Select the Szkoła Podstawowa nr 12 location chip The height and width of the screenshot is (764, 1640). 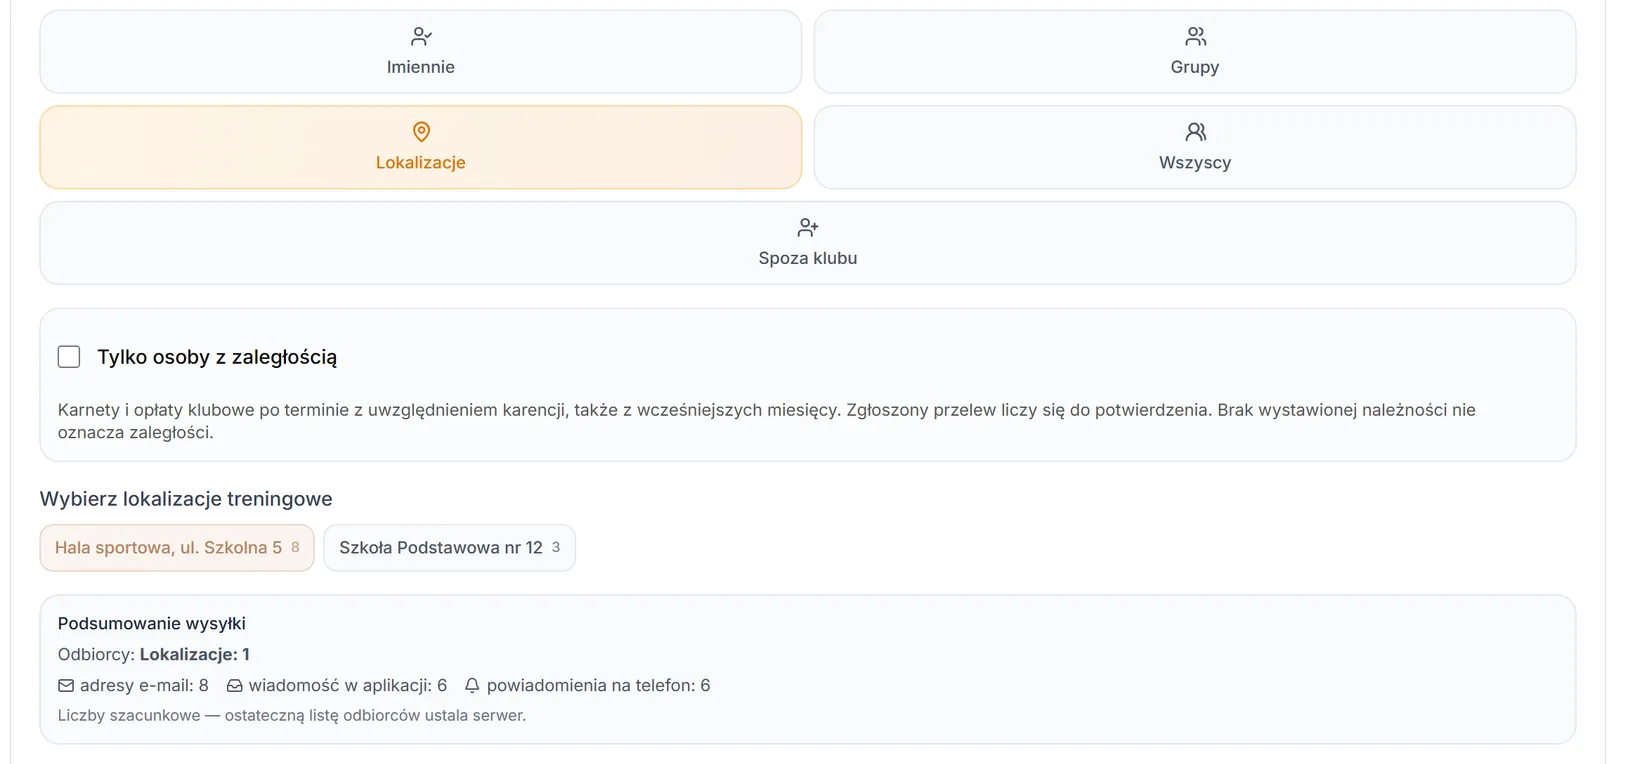click(449, 548)
